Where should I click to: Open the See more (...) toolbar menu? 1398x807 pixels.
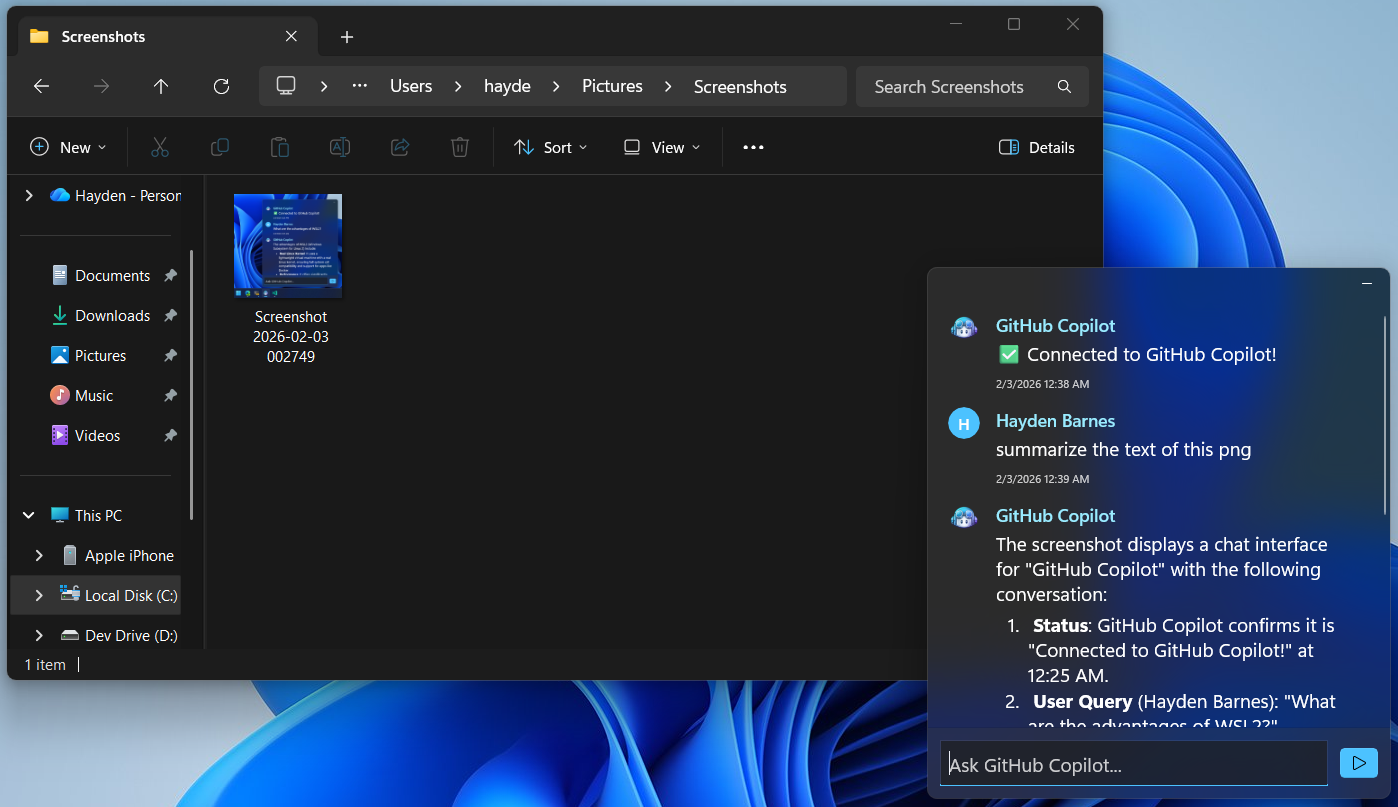tap(753, 147)
